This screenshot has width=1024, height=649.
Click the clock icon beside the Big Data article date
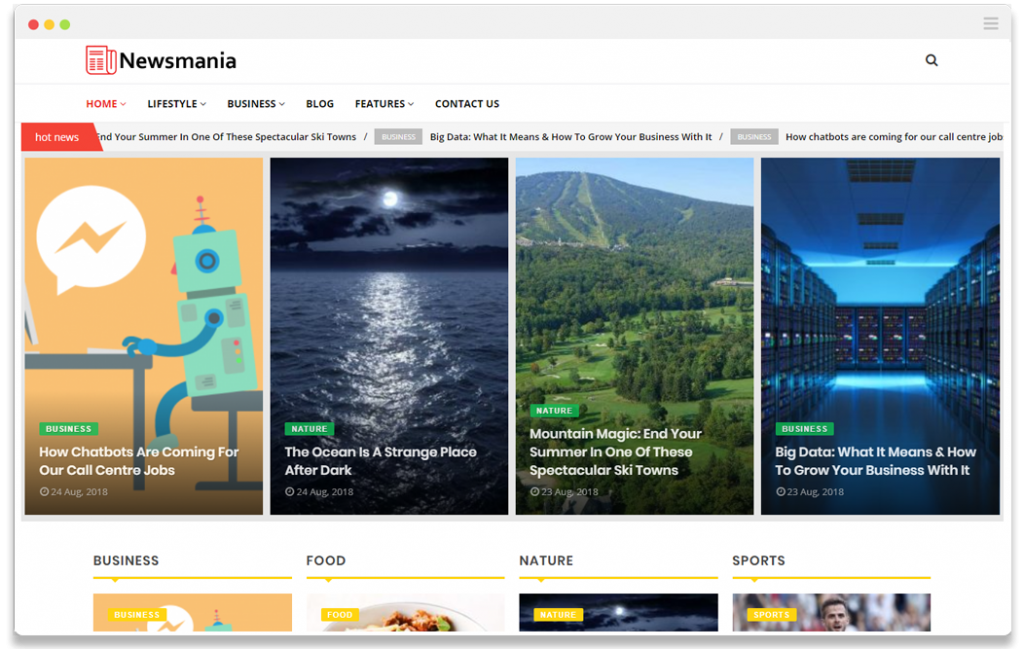(x=779, y=491)
